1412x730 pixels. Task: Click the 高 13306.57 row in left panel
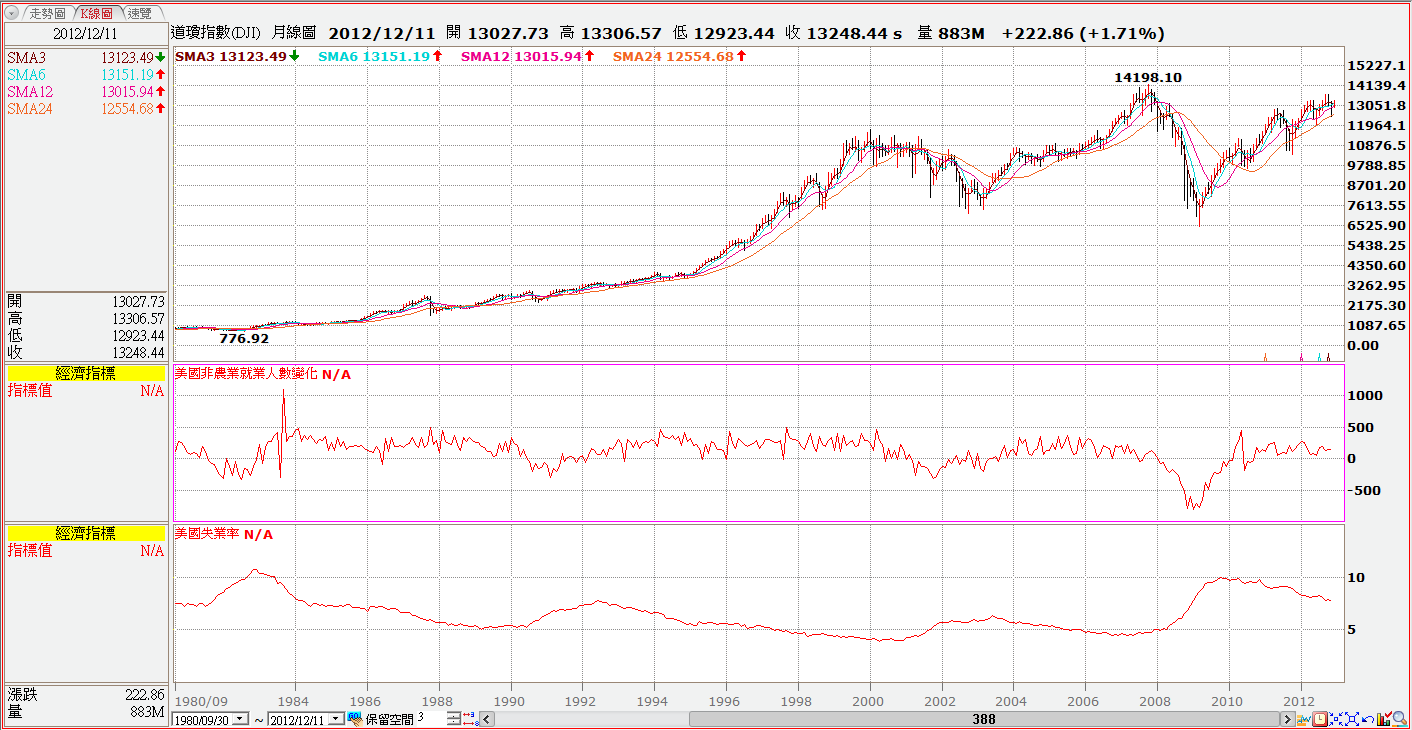click(x=86, y=318)
